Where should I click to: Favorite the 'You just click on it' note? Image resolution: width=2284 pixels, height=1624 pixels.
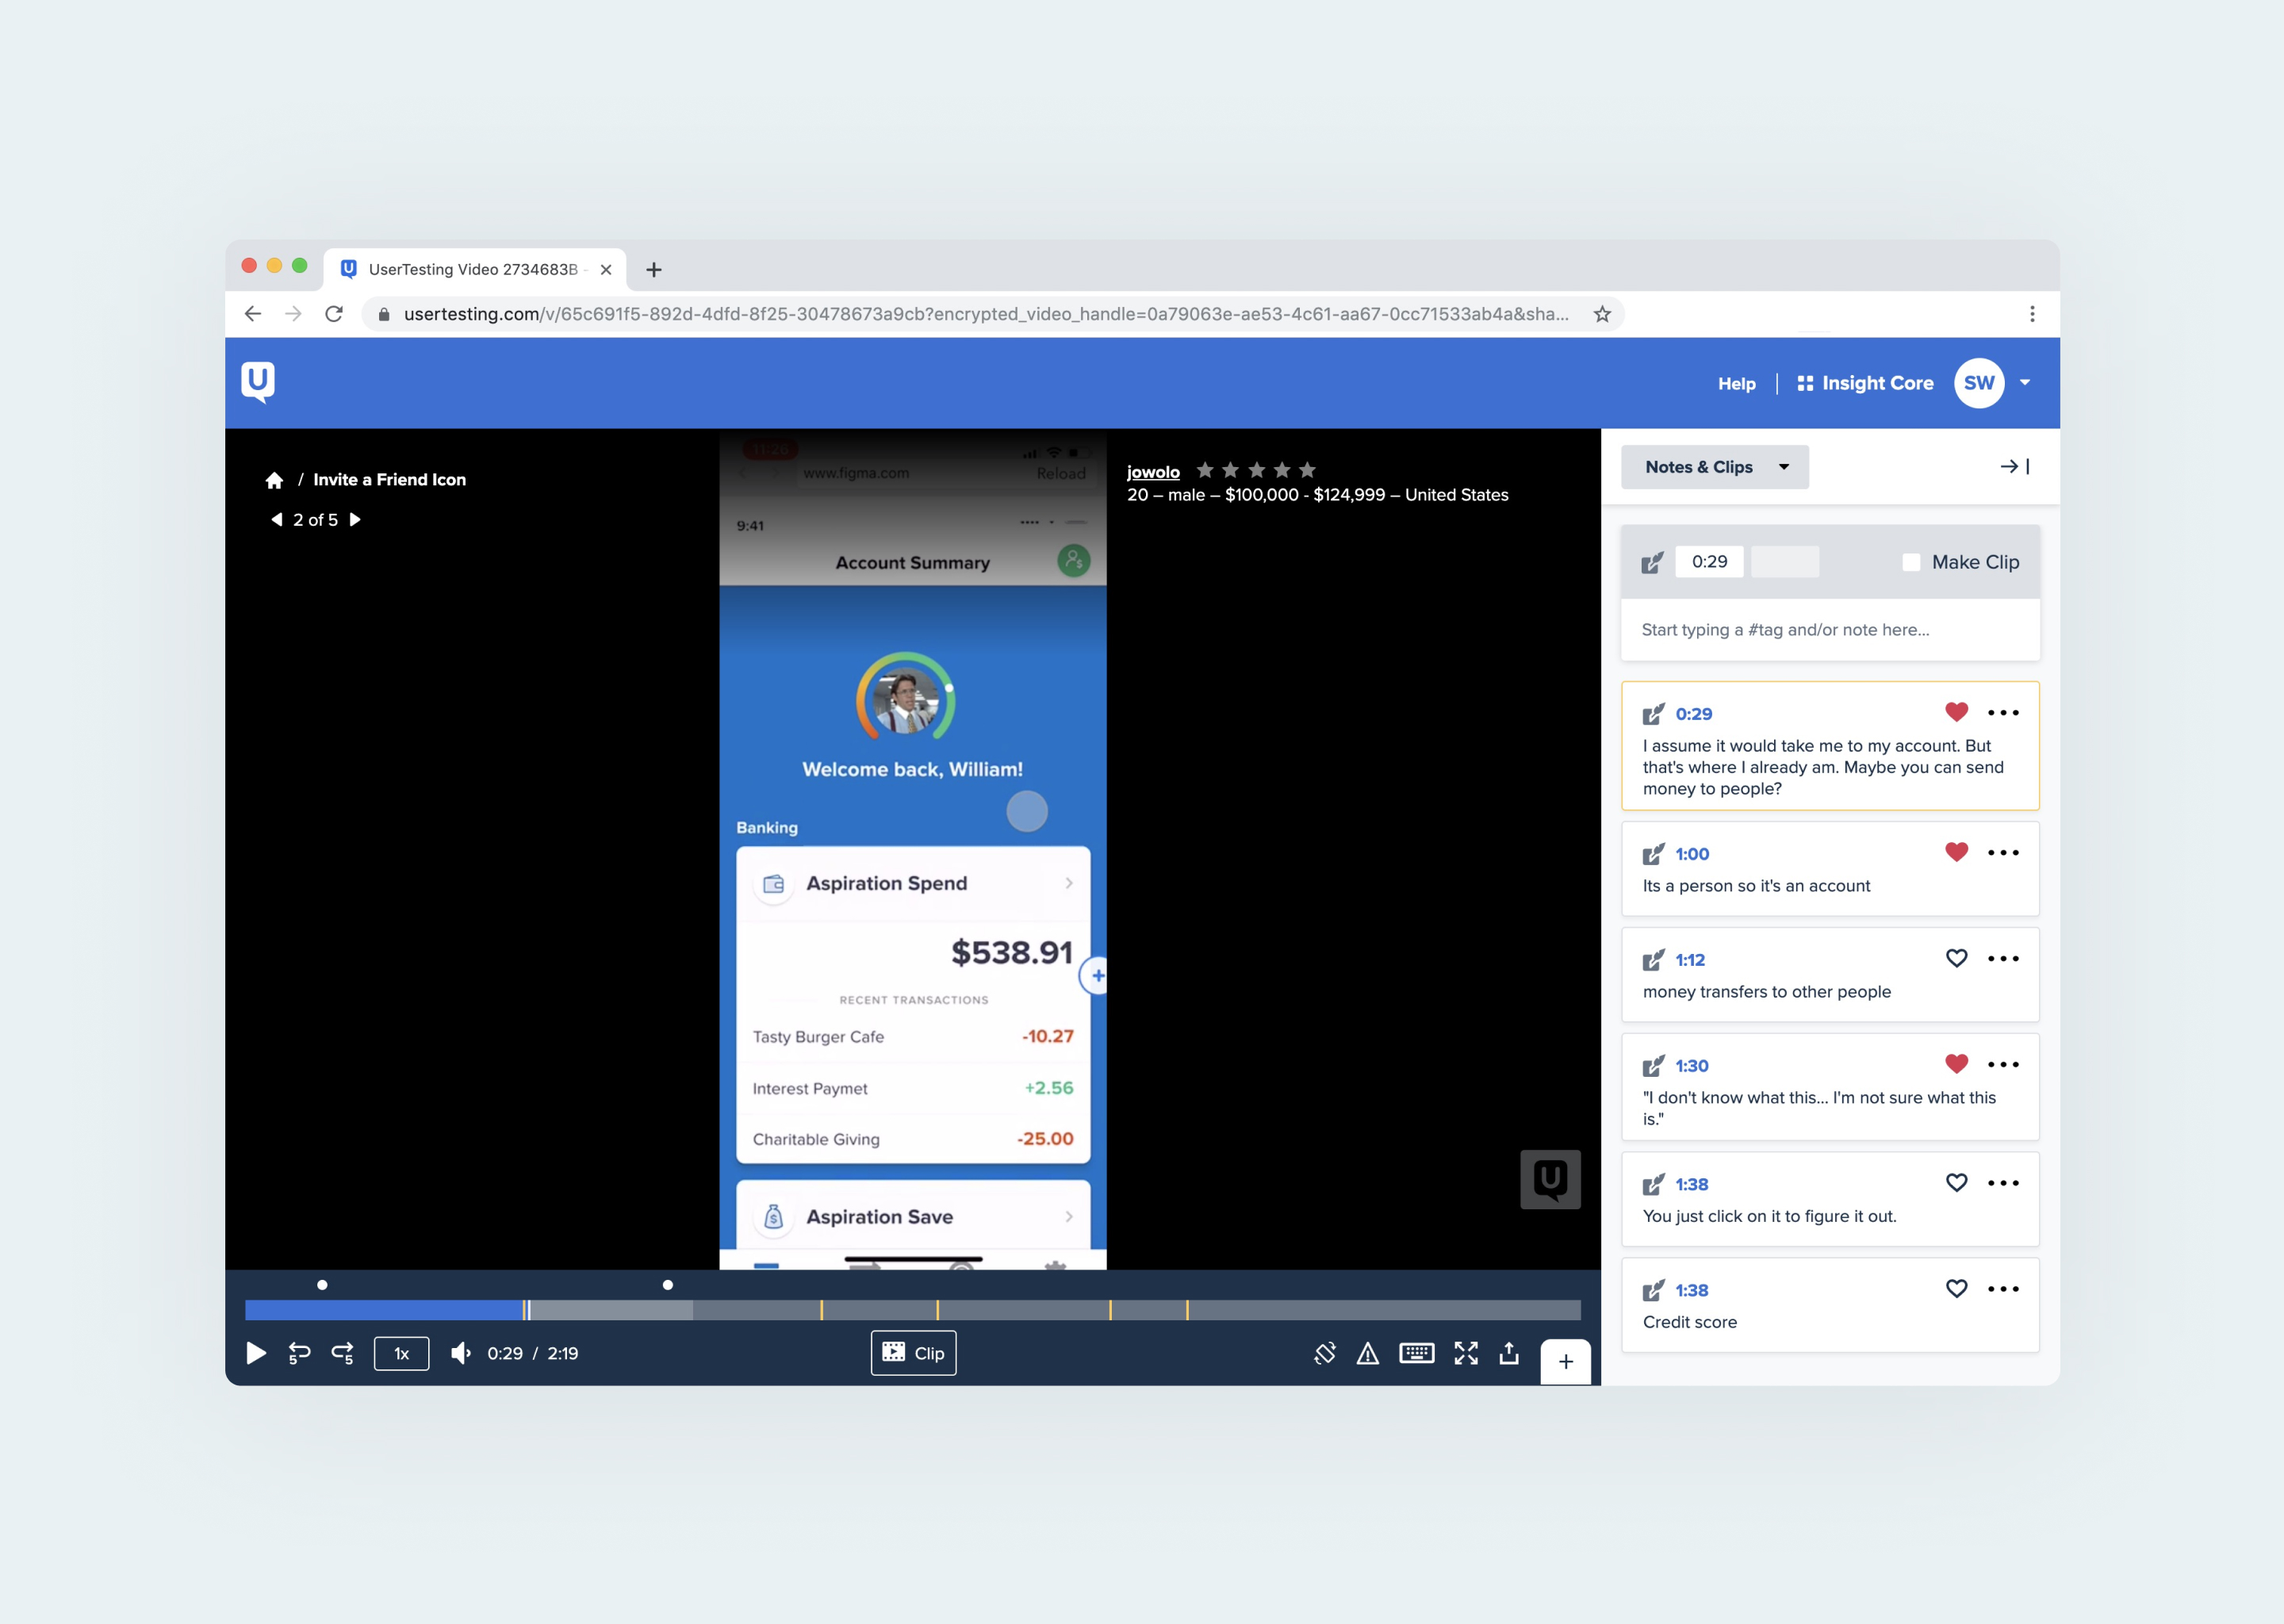(1956, 1182)
